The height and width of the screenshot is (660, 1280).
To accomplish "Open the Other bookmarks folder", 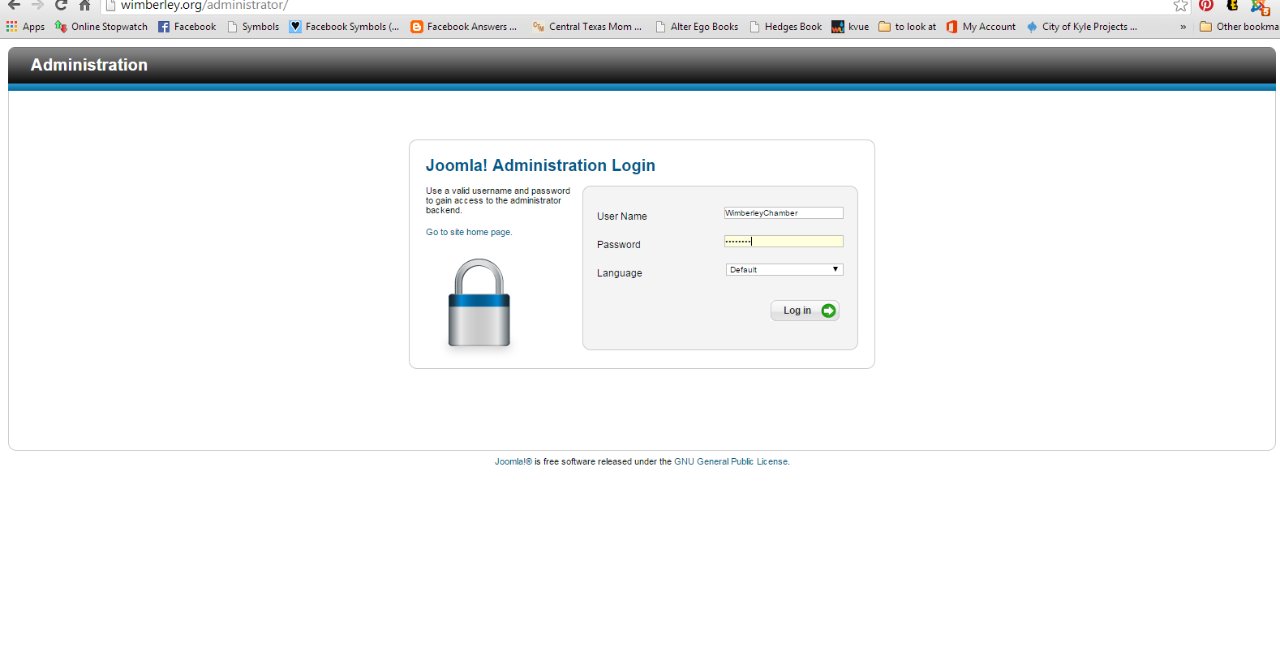I will pos(1238,27).
